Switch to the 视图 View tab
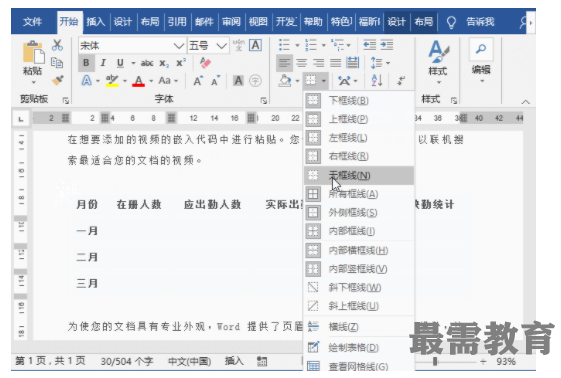Image resolution: width=561 pixels, height=378 pixels. pos(258,22)
